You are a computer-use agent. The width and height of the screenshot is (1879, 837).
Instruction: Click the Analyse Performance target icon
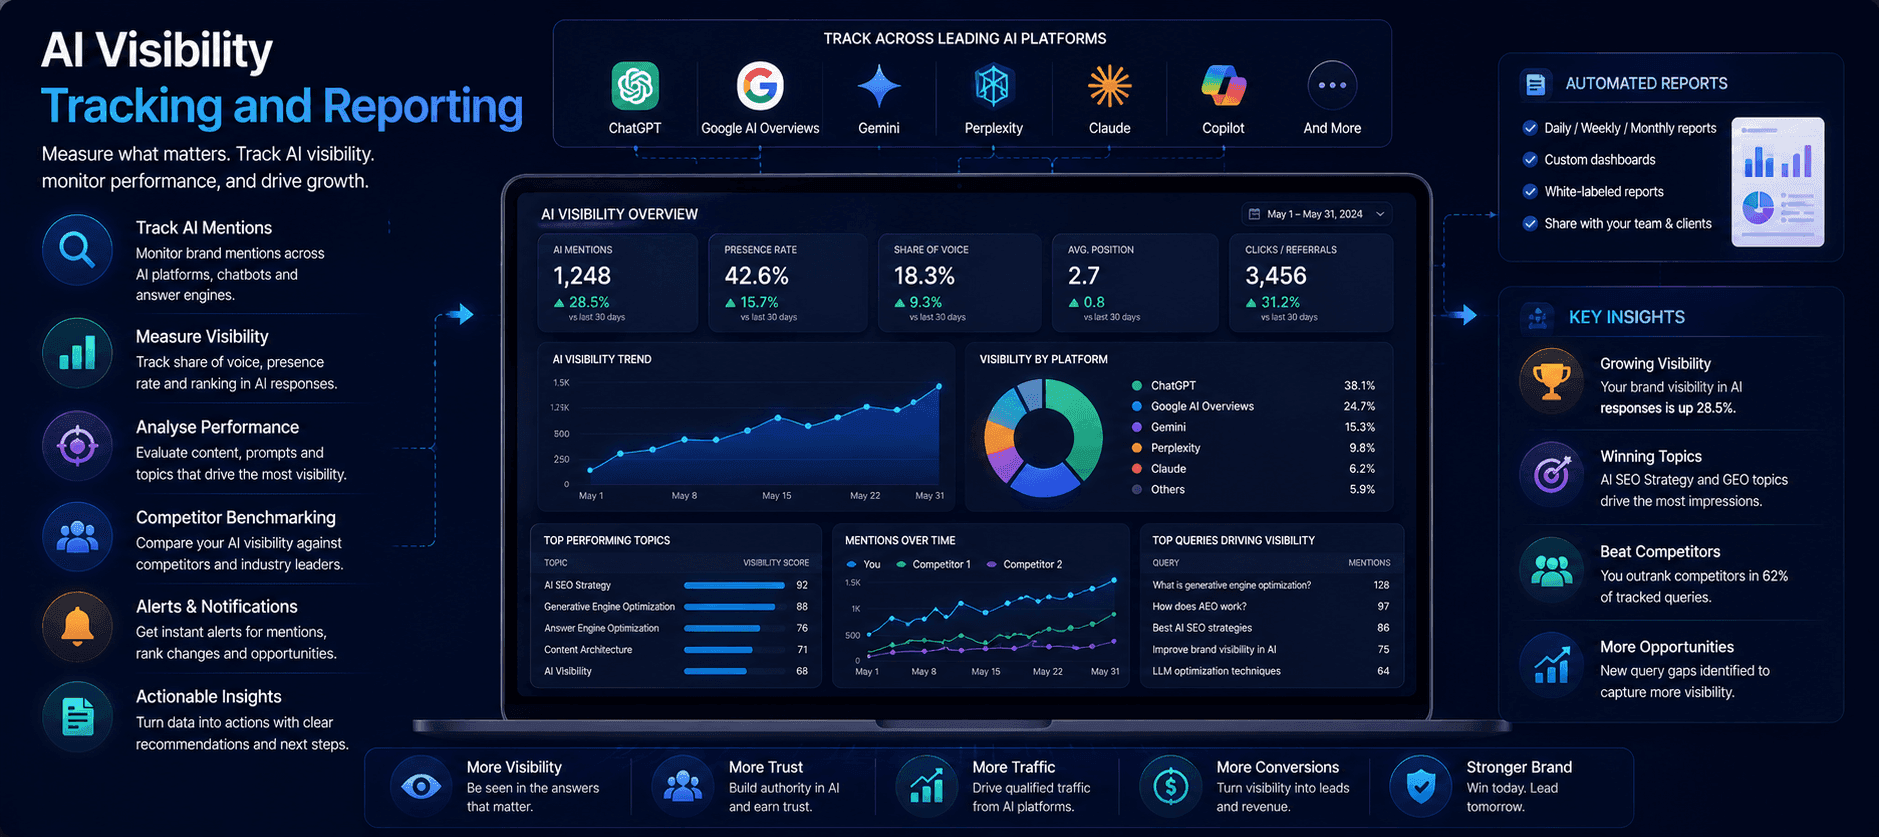point(77,445)
